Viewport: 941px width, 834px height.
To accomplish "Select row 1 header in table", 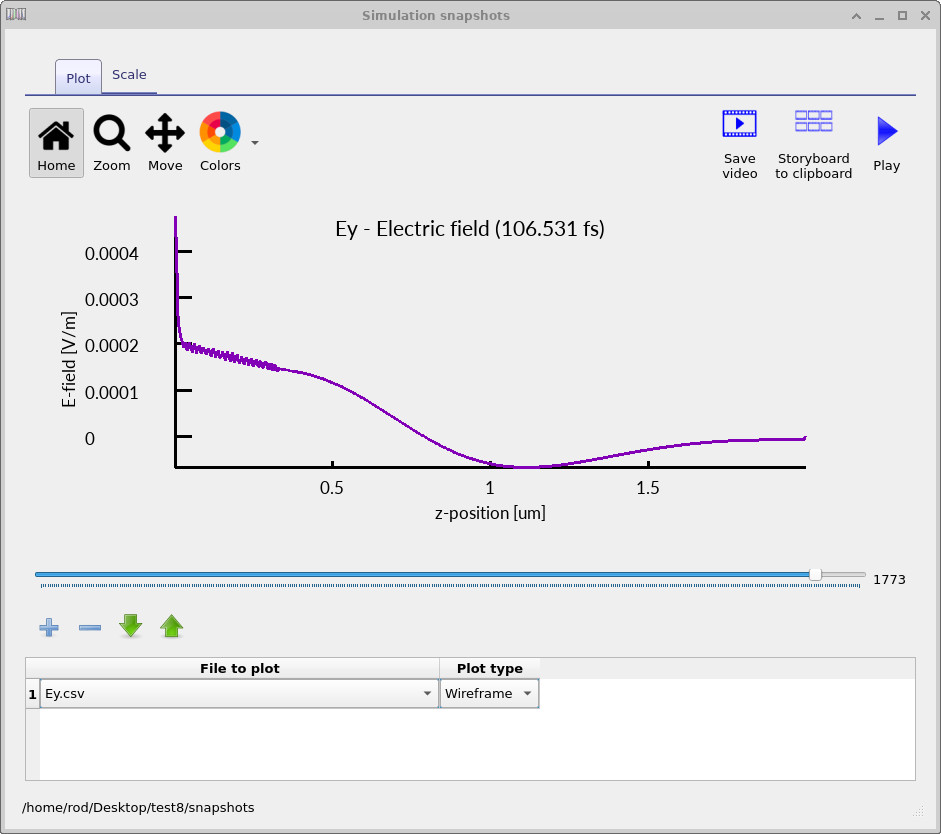I will 32,694.
